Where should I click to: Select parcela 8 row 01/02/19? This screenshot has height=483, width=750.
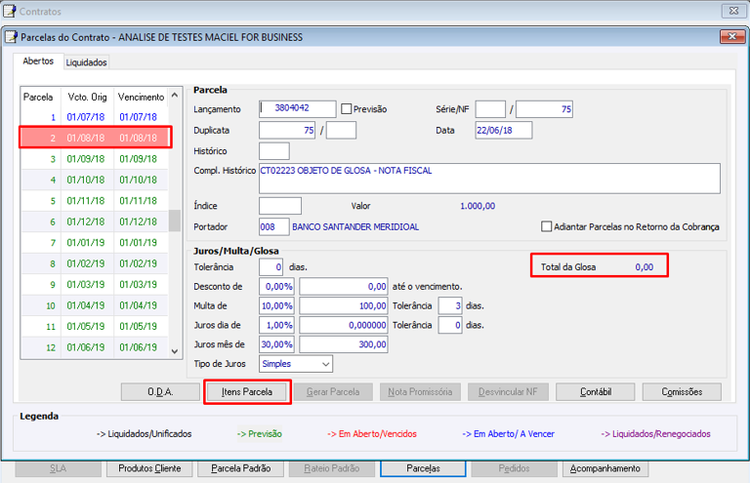click(x=95, y=263)
